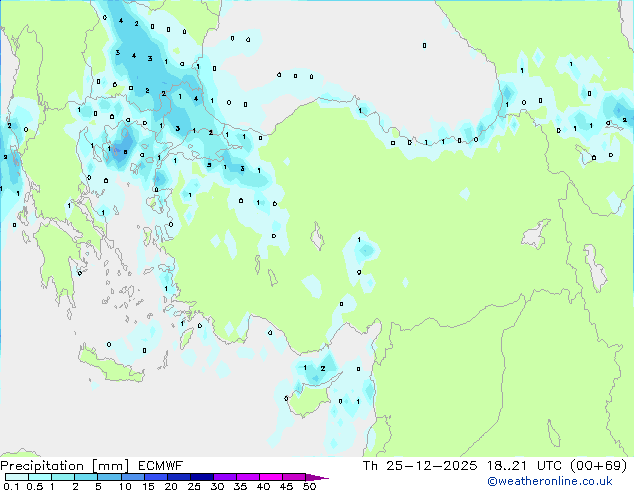The height and width of the screenshot is (490, 634).
Task: Click the '40' legend scale label
Action: (x=263, y=486)
